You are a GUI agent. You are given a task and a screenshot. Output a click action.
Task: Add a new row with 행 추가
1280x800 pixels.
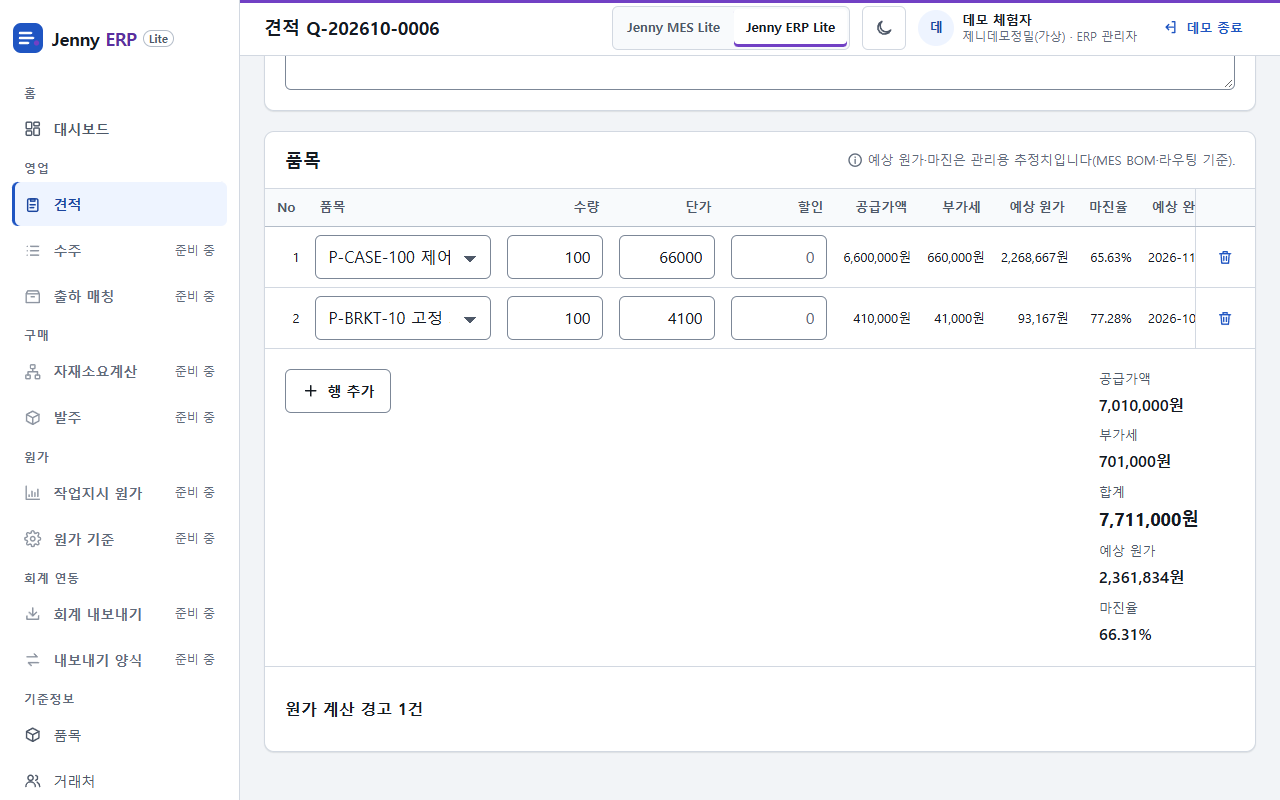(338, 391)
